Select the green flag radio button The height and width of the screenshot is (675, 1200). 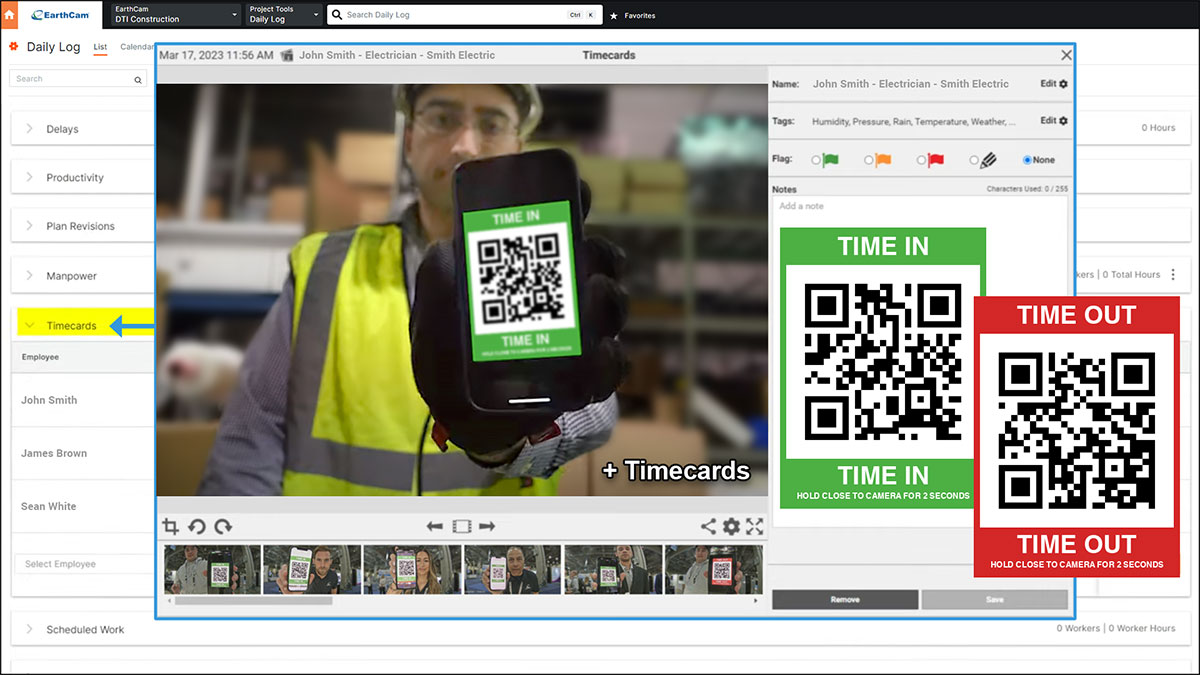coord(816,160)
